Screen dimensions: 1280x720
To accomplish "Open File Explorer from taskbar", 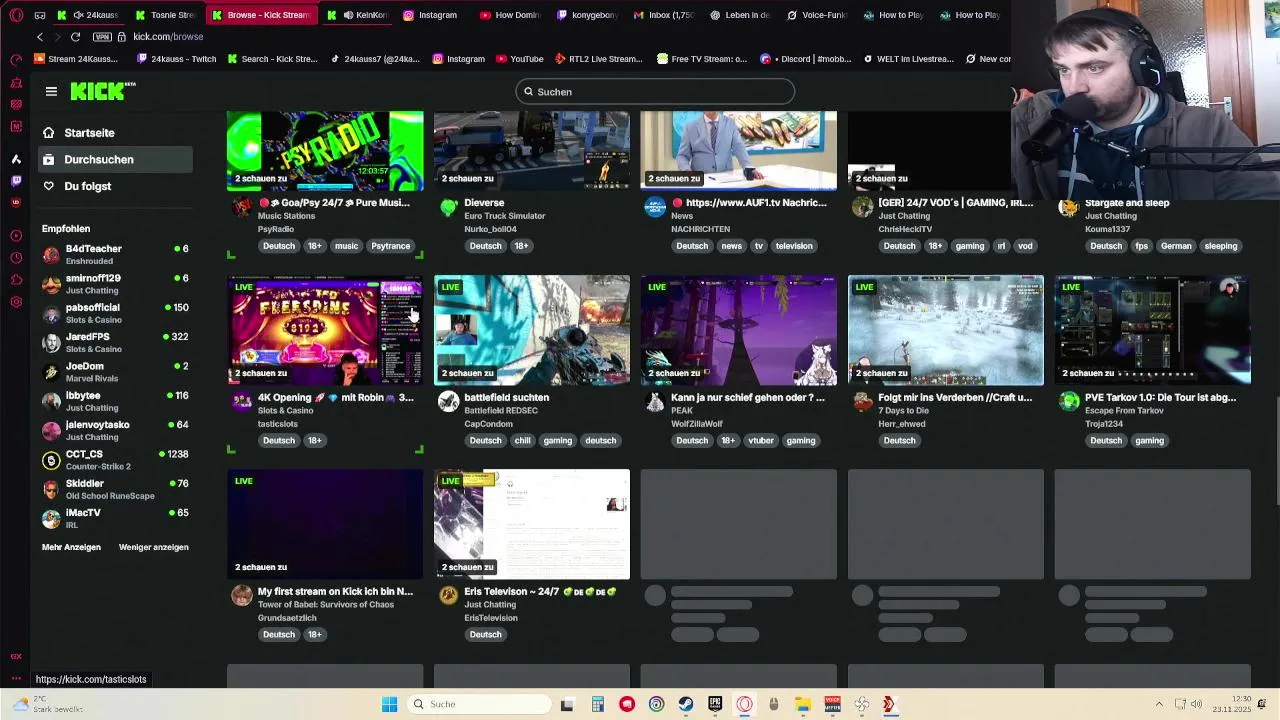I will pos(803,704).
